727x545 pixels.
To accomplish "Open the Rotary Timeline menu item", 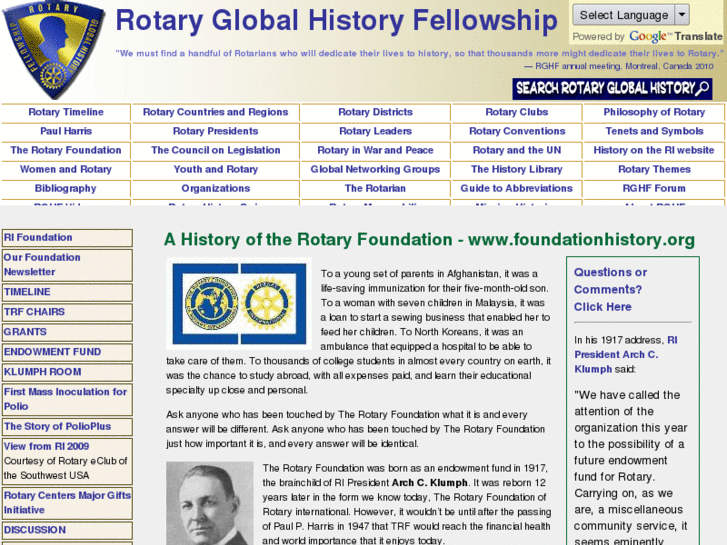I will (x=66, y=112).
